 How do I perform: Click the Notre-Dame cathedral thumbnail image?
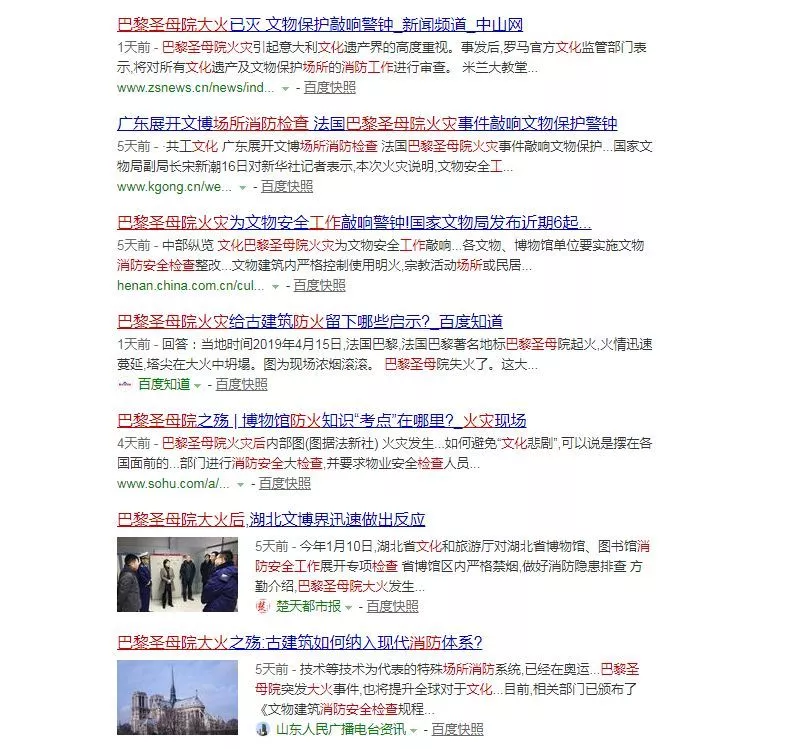tap(173, 698)
